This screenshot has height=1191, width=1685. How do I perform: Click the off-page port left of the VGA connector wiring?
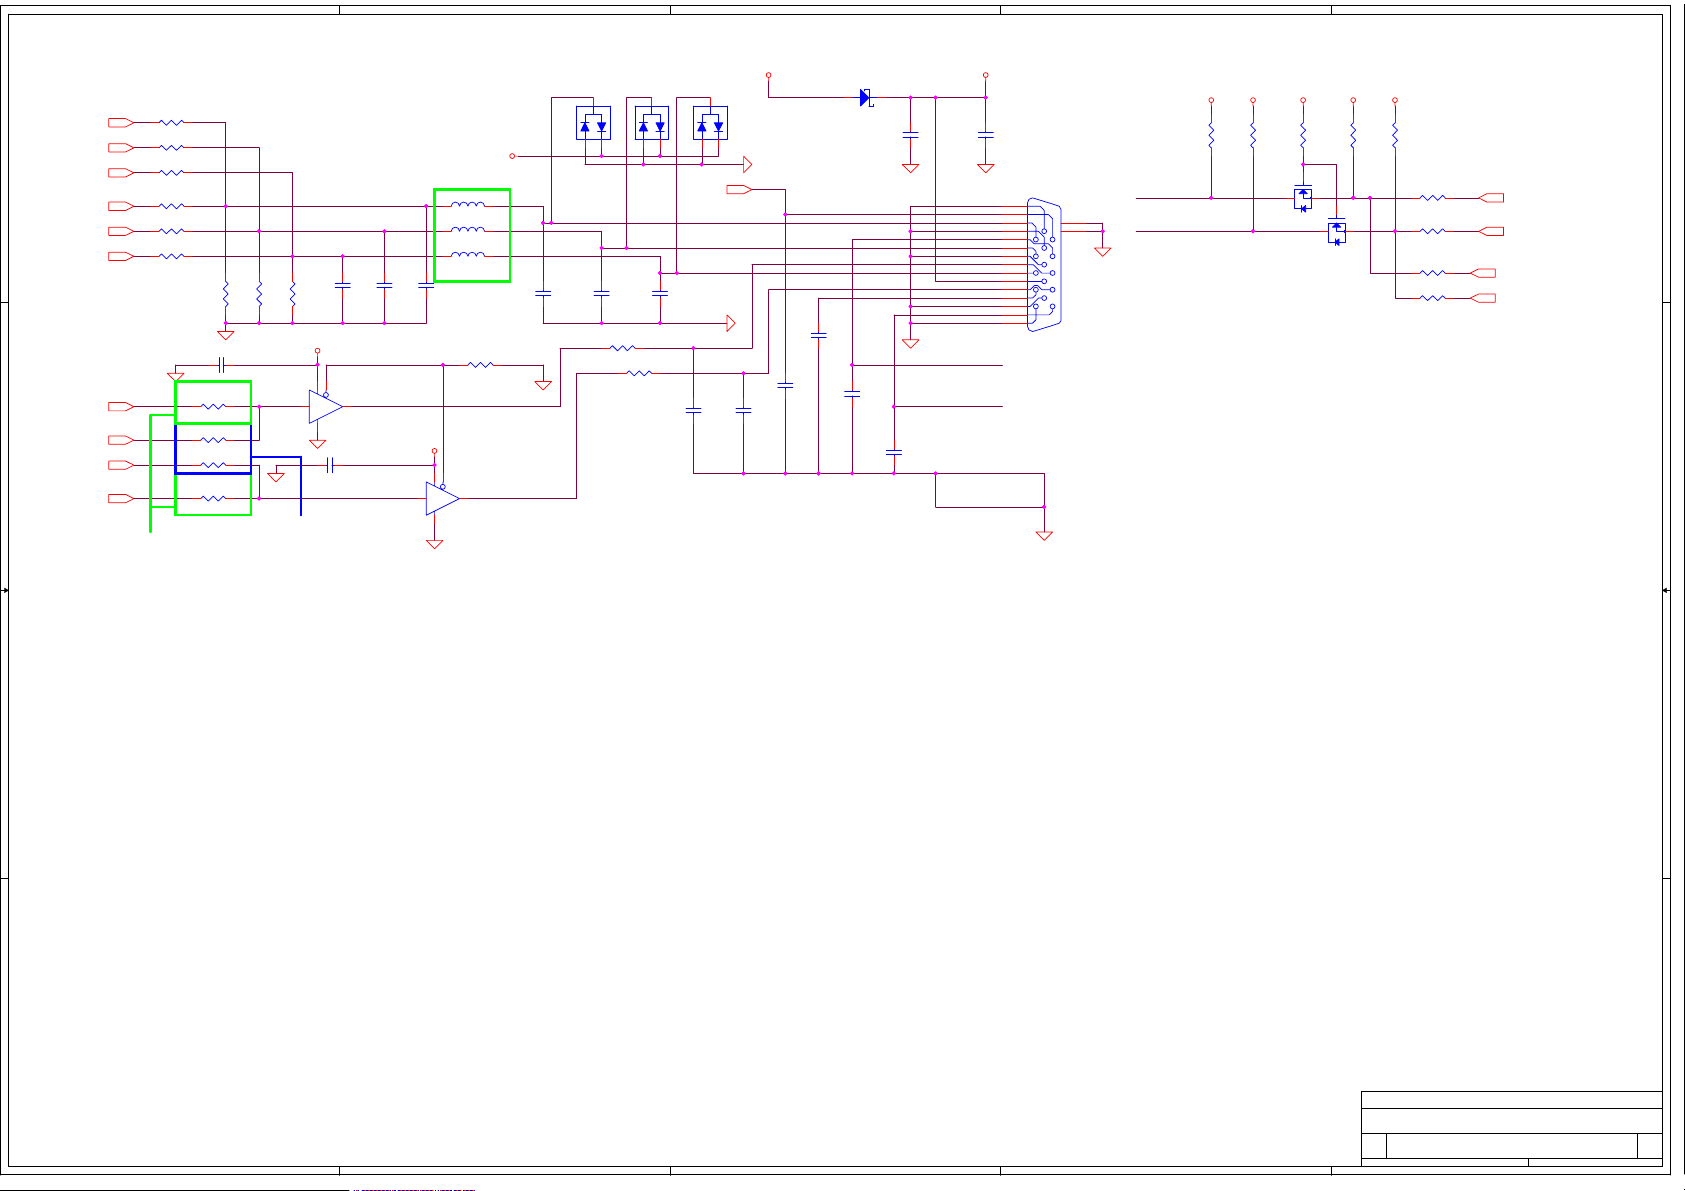pyautogui.click(x=739, y=189)
